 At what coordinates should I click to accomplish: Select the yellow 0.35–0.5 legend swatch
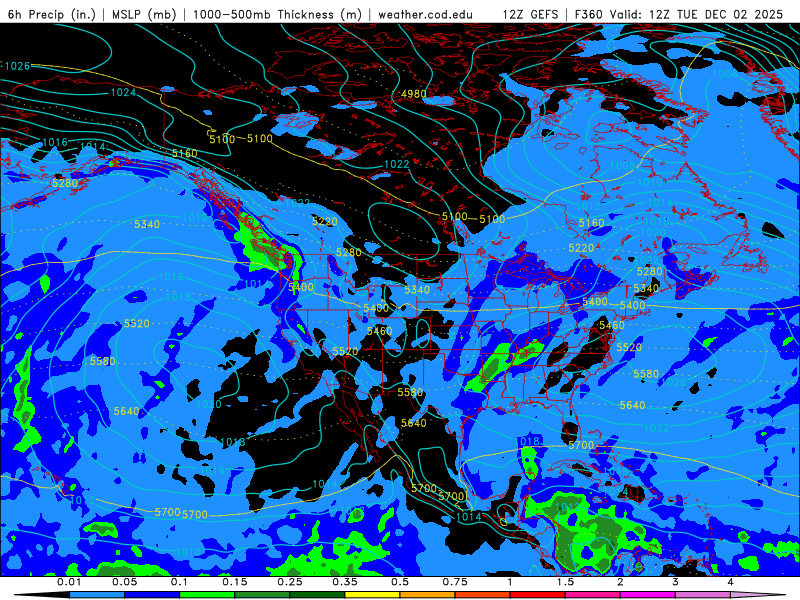point(372,595)
